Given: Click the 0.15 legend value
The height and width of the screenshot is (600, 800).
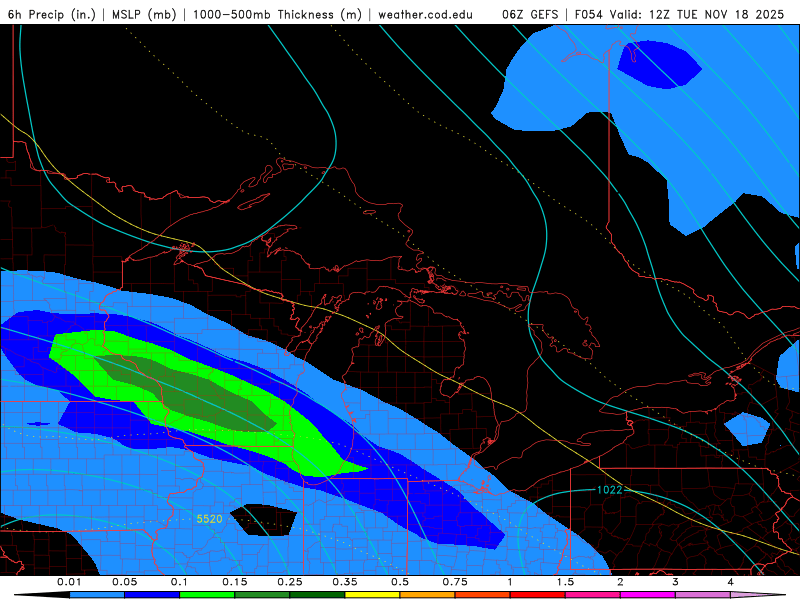Looking at the screenshot, I should (235, 582).
